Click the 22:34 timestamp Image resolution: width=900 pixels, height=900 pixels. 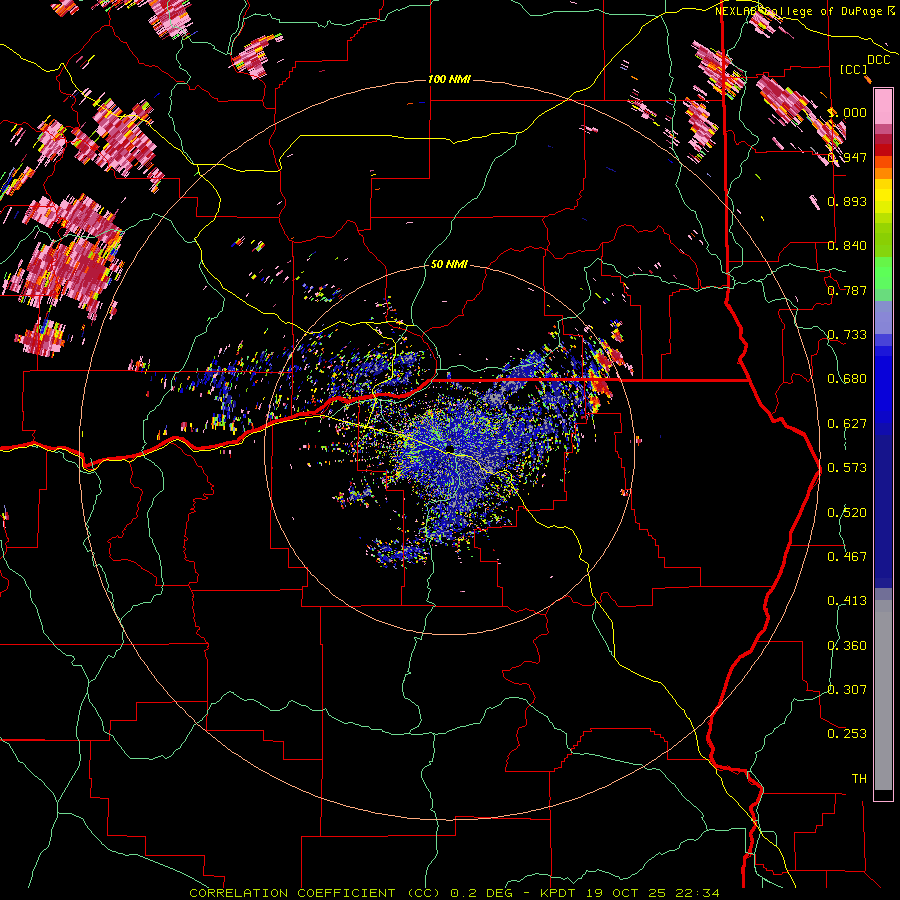(x=696, y=893)
